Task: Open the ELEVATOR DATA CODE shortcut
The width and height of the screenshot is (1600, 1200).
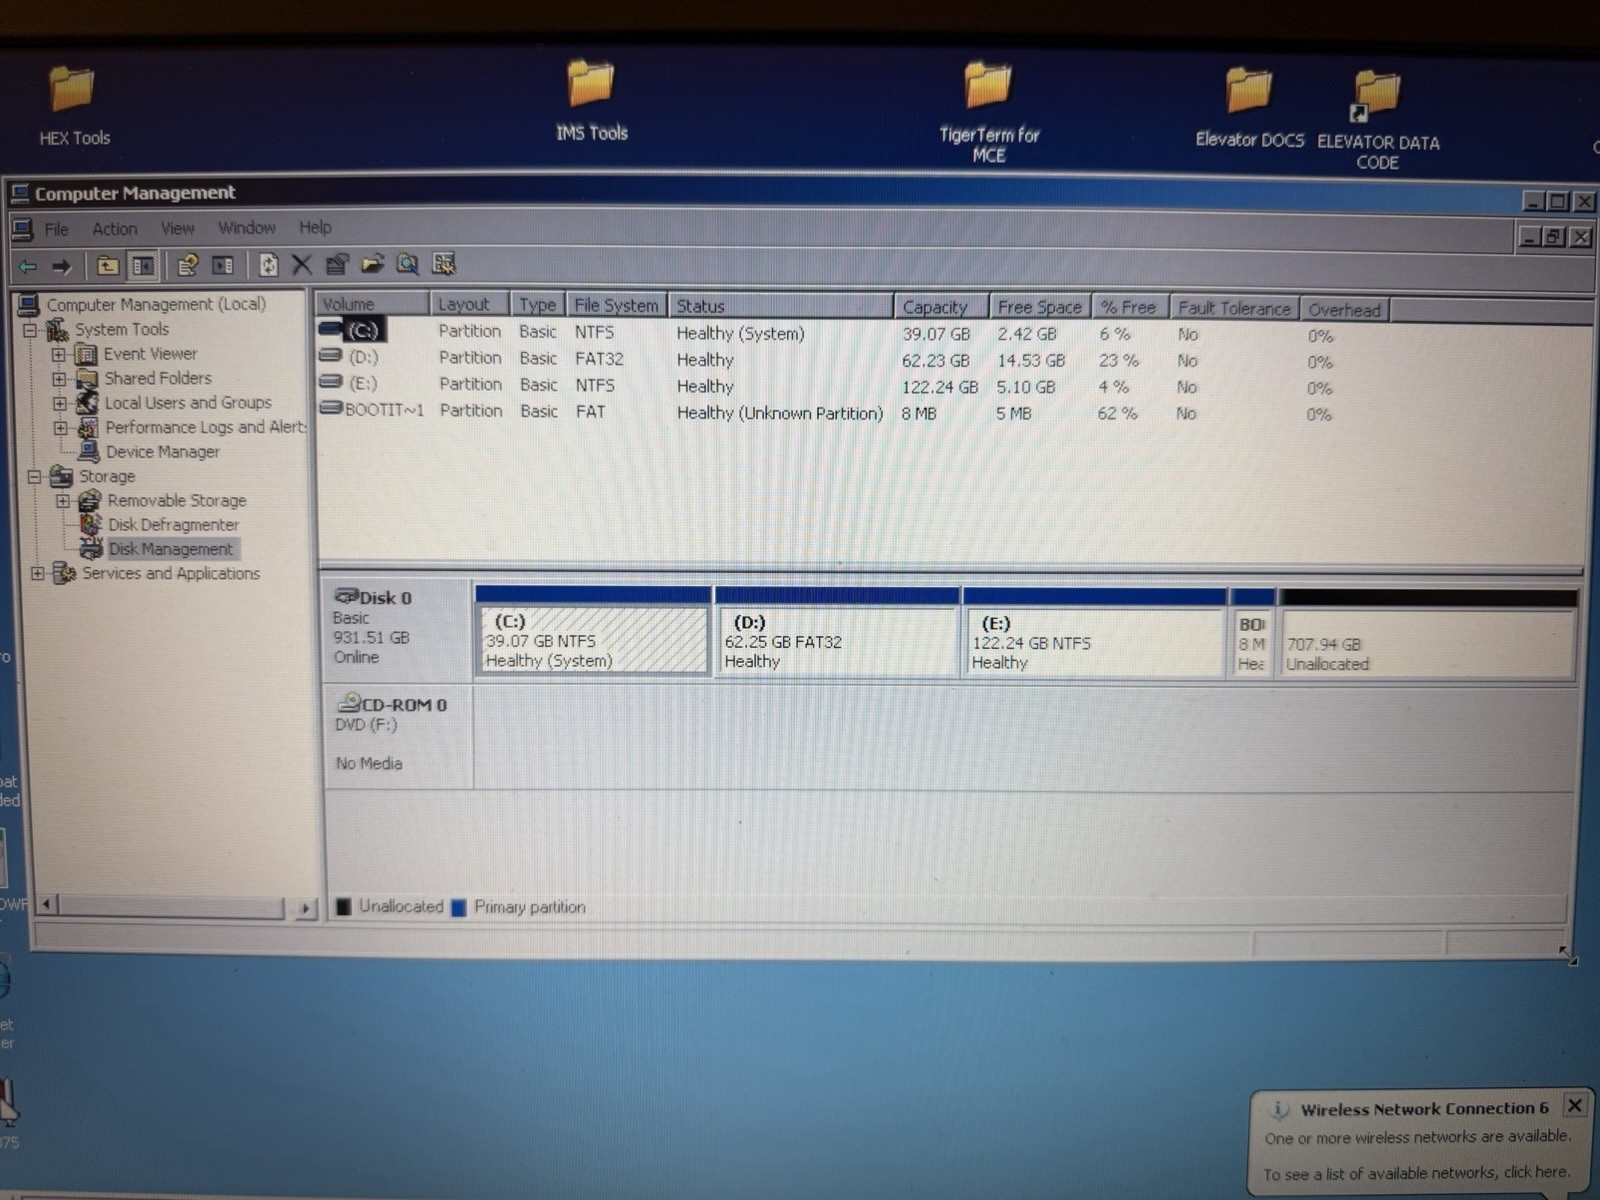Action: pyautogui.click(x=1378, y=120)
